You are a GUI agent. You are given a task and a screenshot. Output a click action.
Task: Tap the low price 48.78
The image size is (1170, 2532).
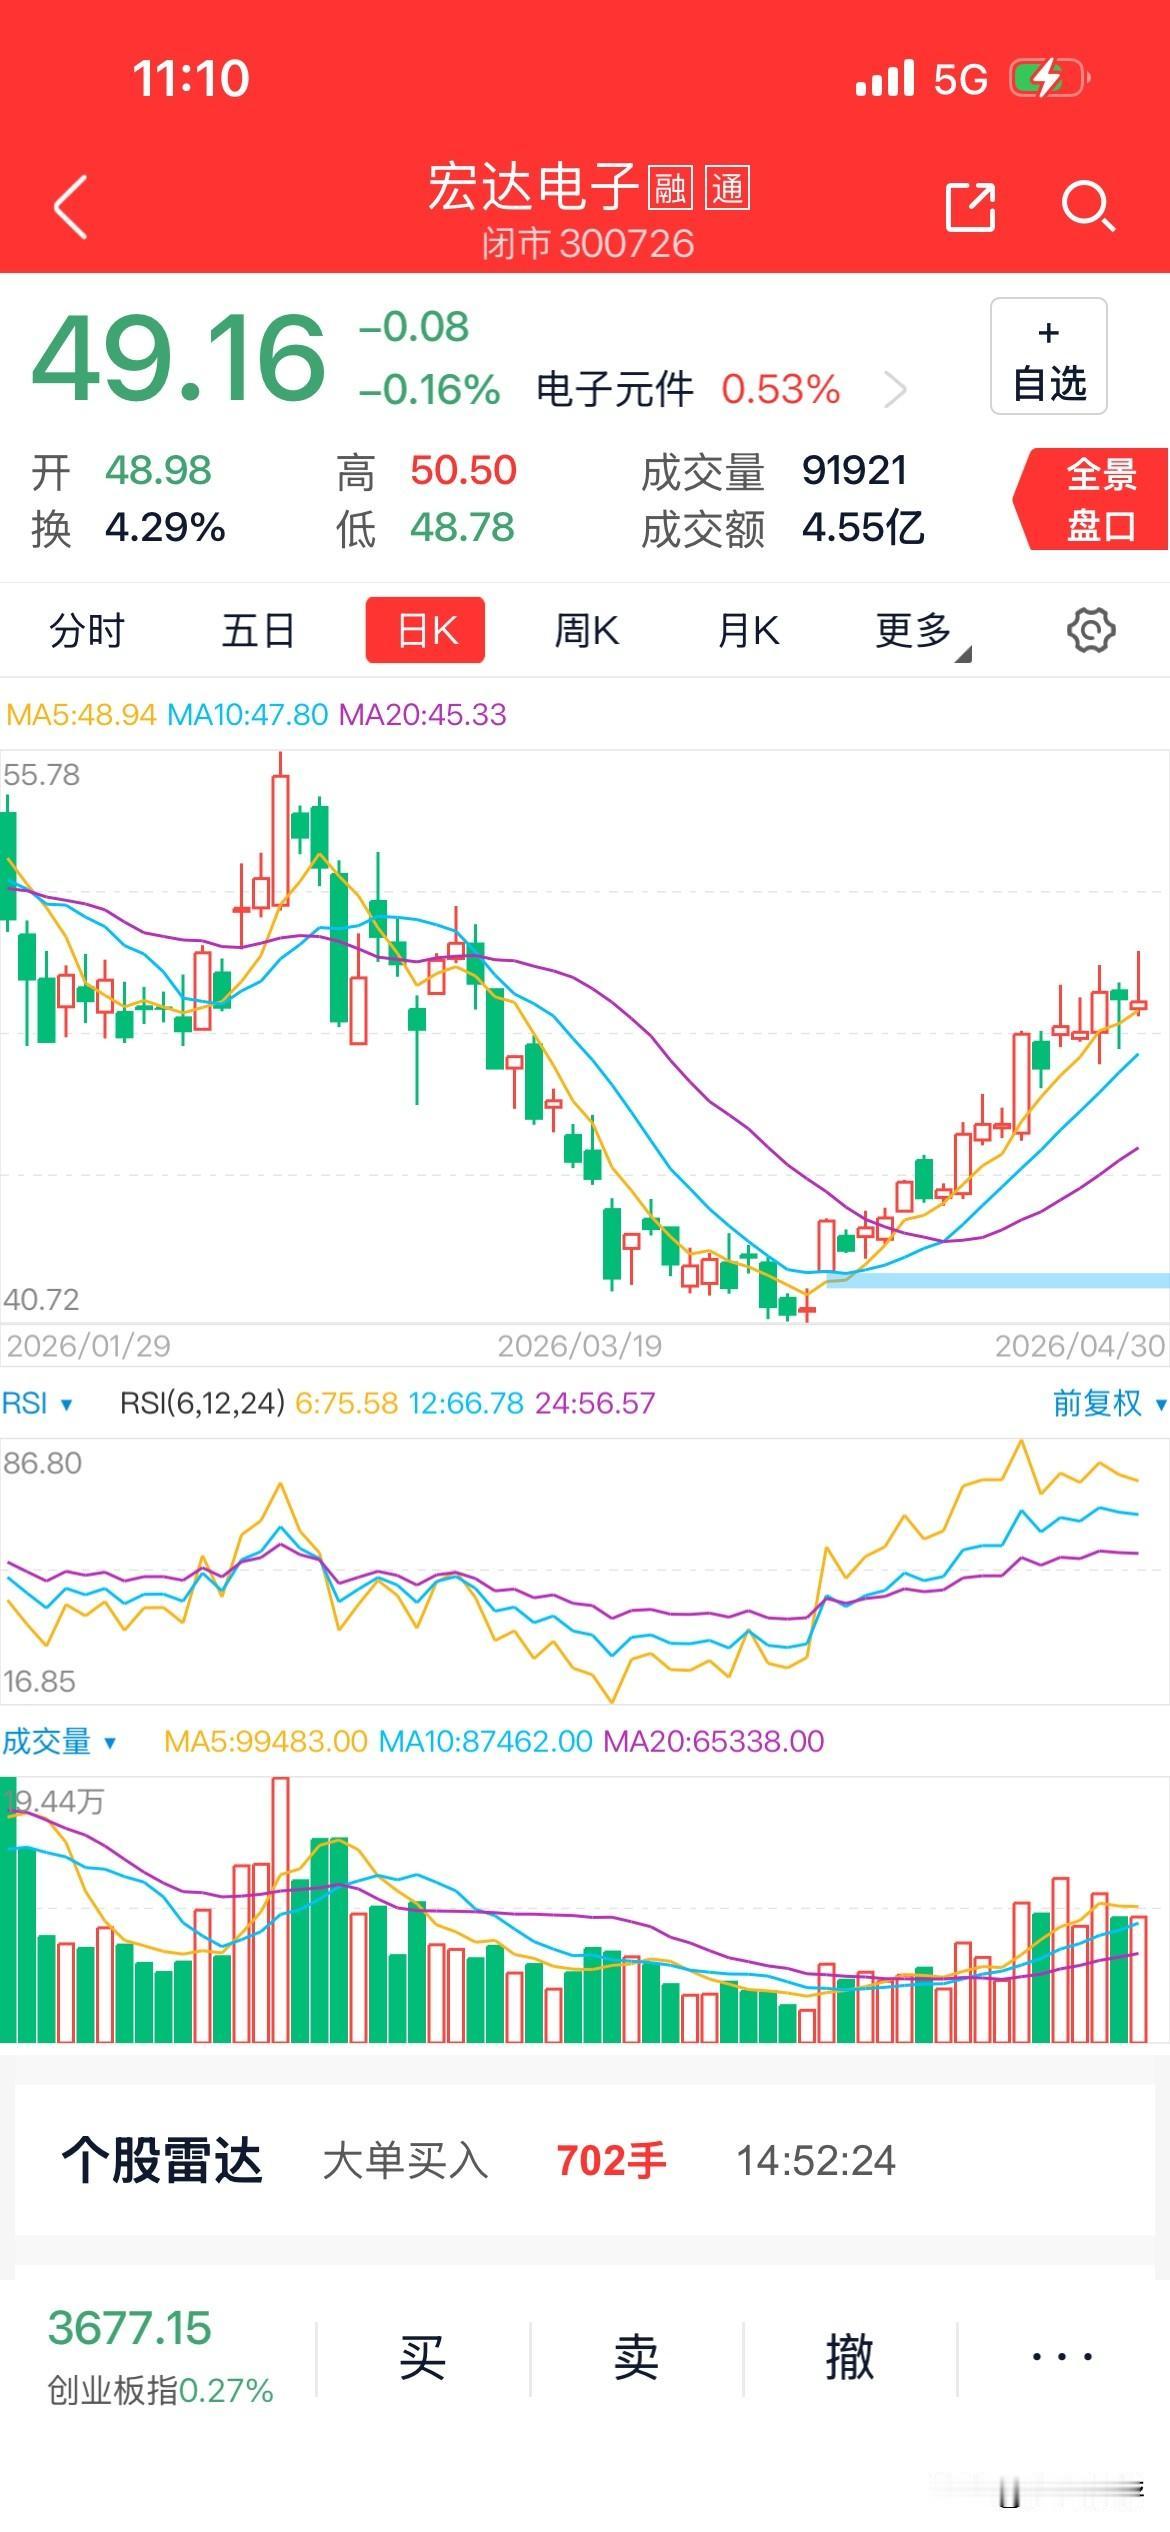coord(462,527)
